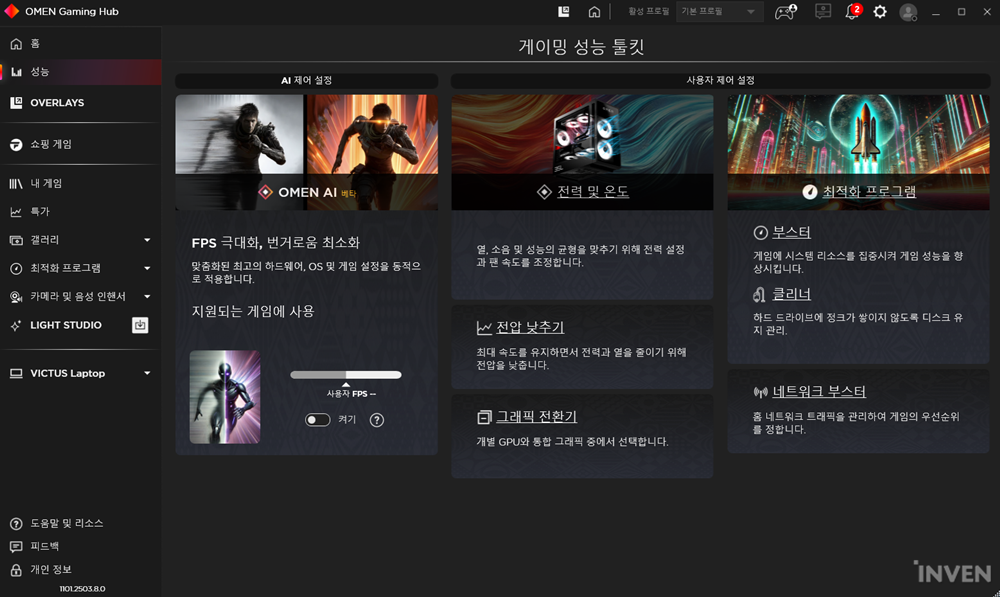Select 성능 in the sidebar
The width and height of the screenshot is (1000, 597).
[80, 71]
